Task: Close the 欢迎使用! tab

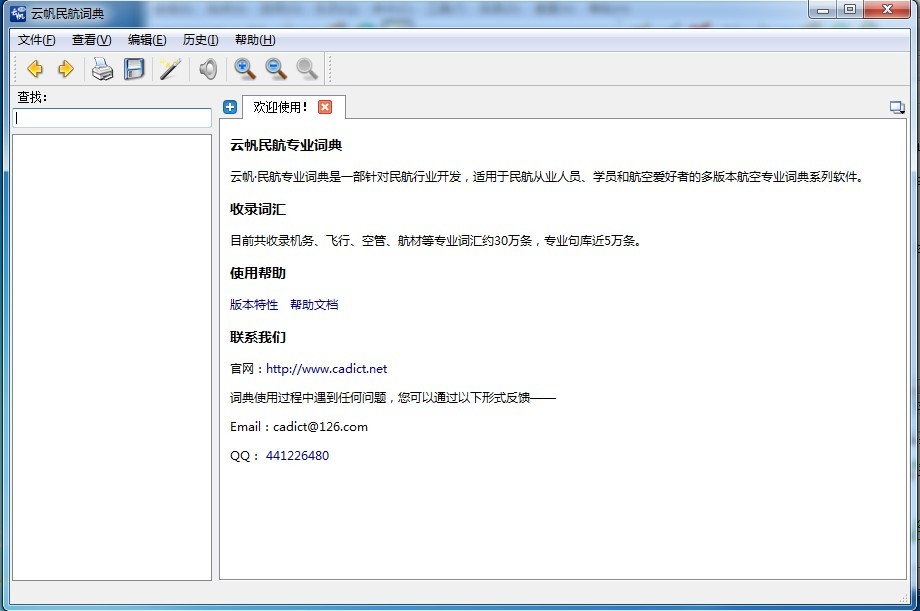Action: (x=325, y=107)
